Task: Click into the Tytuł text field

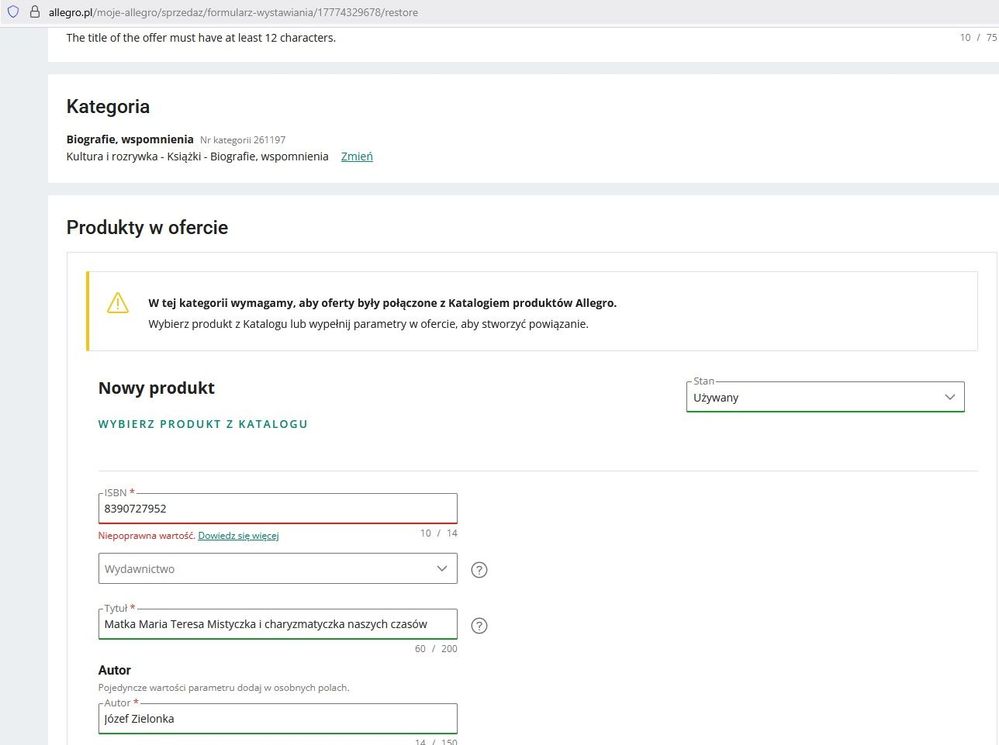Action: 277,624
